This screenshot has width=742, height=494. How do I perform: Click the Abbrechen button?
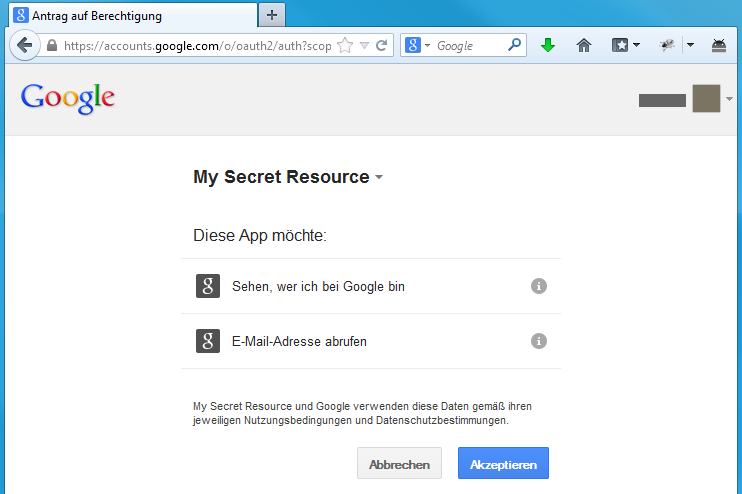pyautogui.click(x=399, y=463)
